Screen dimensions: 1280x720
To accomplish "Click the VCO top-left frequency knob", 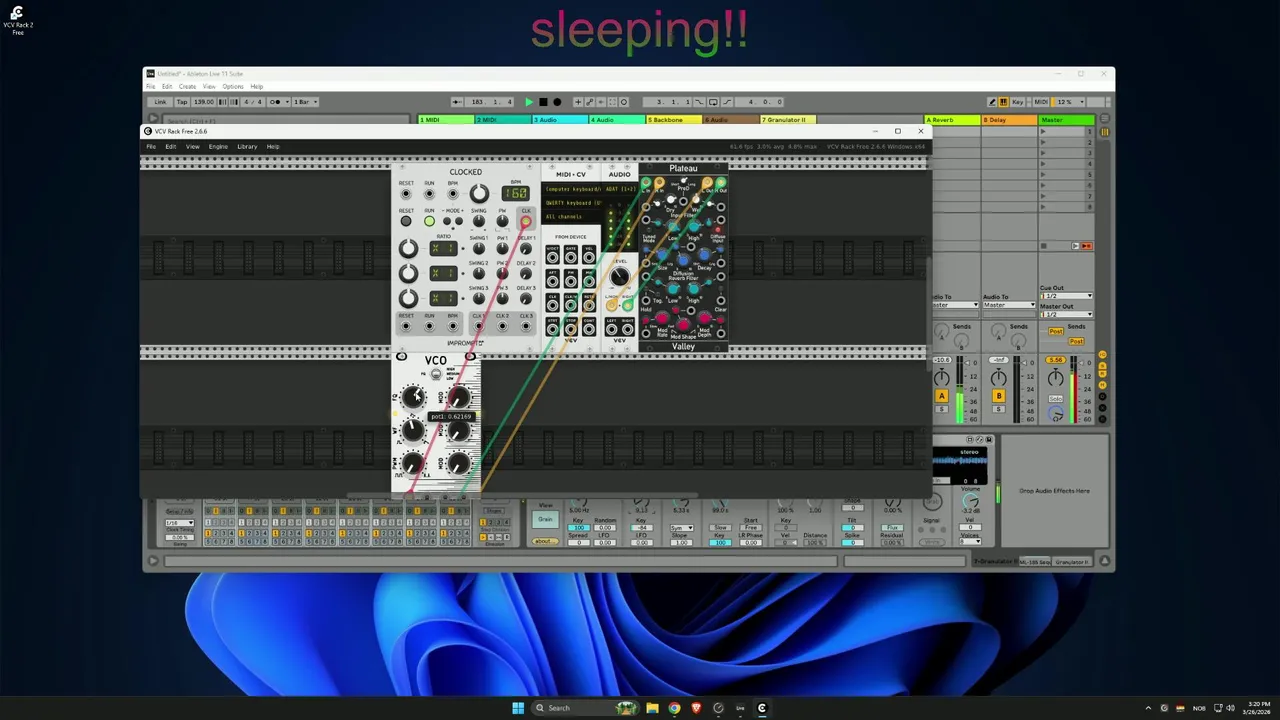I will 412,396.
